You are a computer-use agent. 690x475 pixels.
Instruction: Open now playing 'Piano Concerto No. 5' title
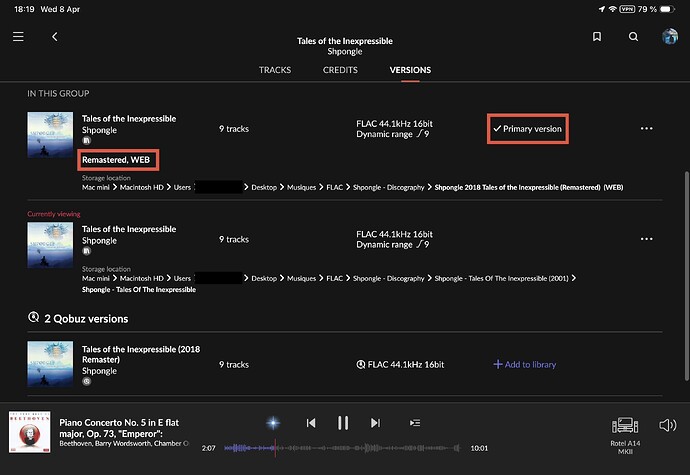coord(119,428)
